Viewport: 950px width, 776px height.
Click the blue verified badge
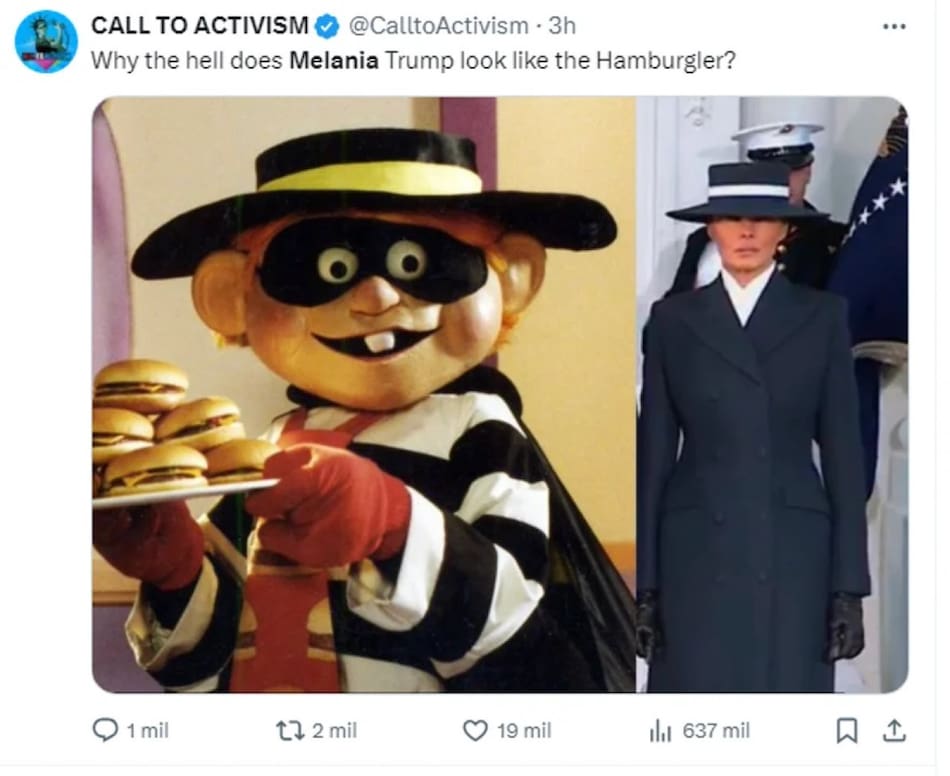(x=328, y=26)
